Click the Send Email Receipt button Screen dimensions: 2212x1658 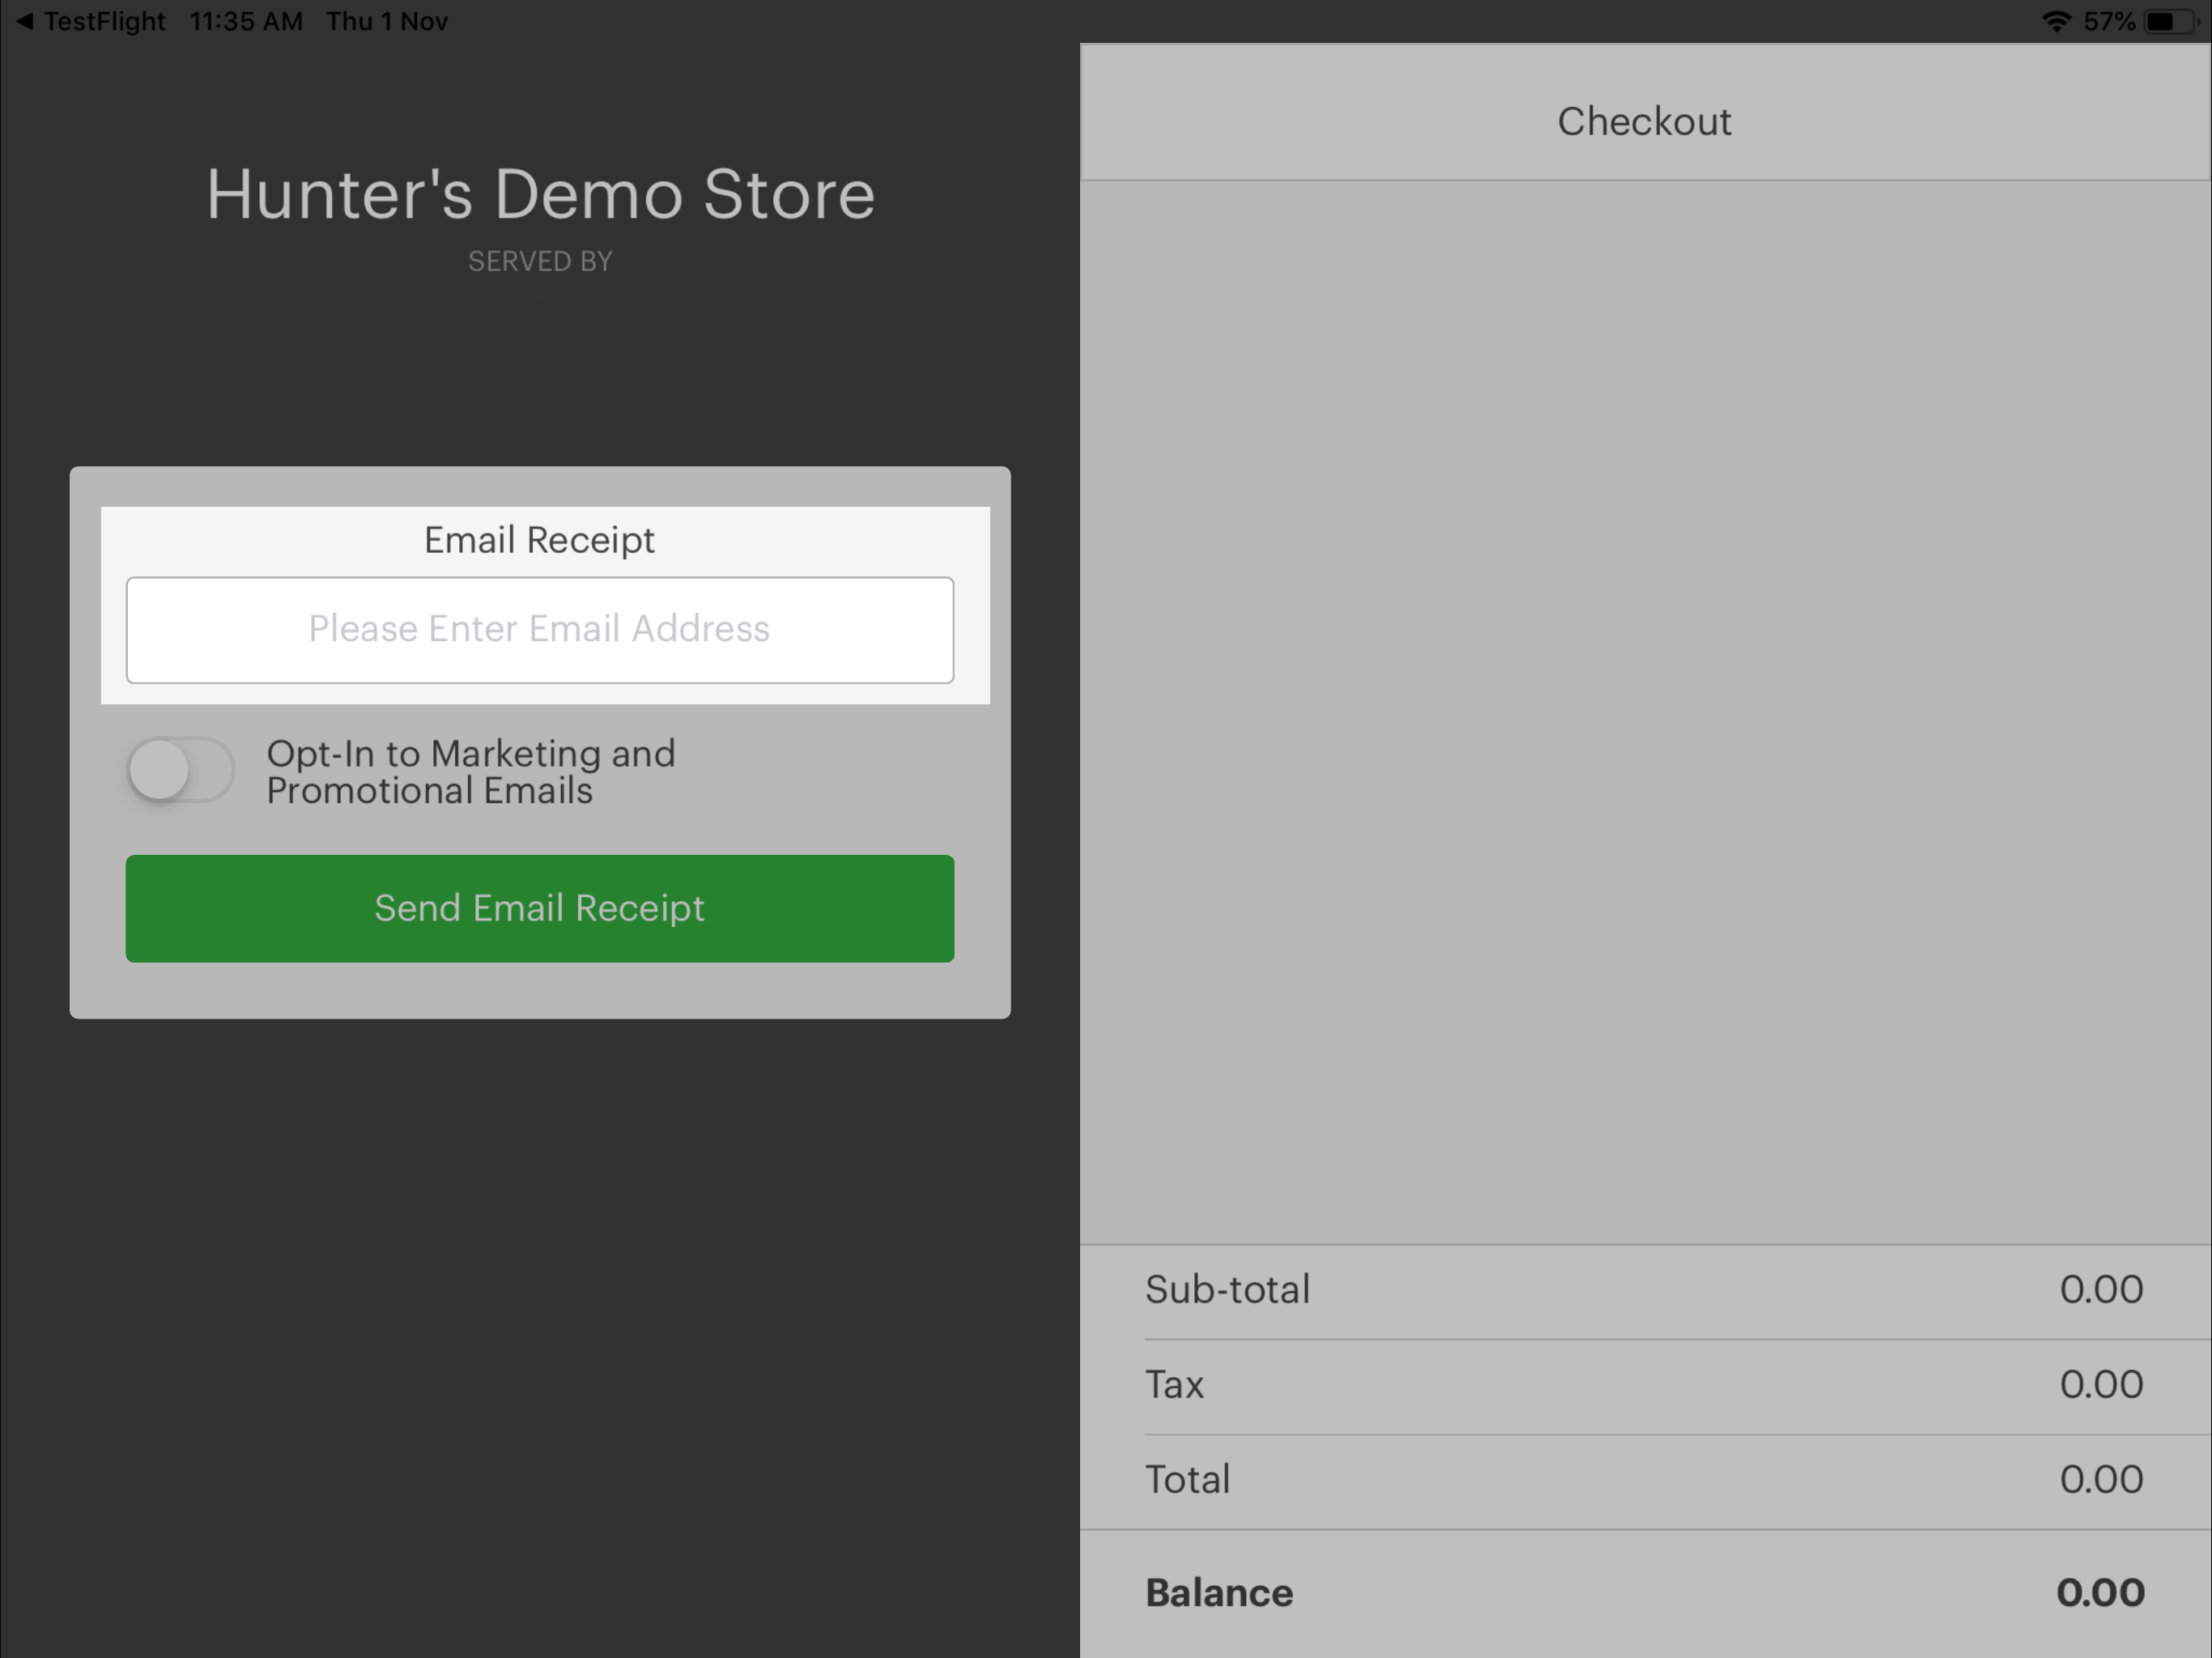tap(540, 908)
